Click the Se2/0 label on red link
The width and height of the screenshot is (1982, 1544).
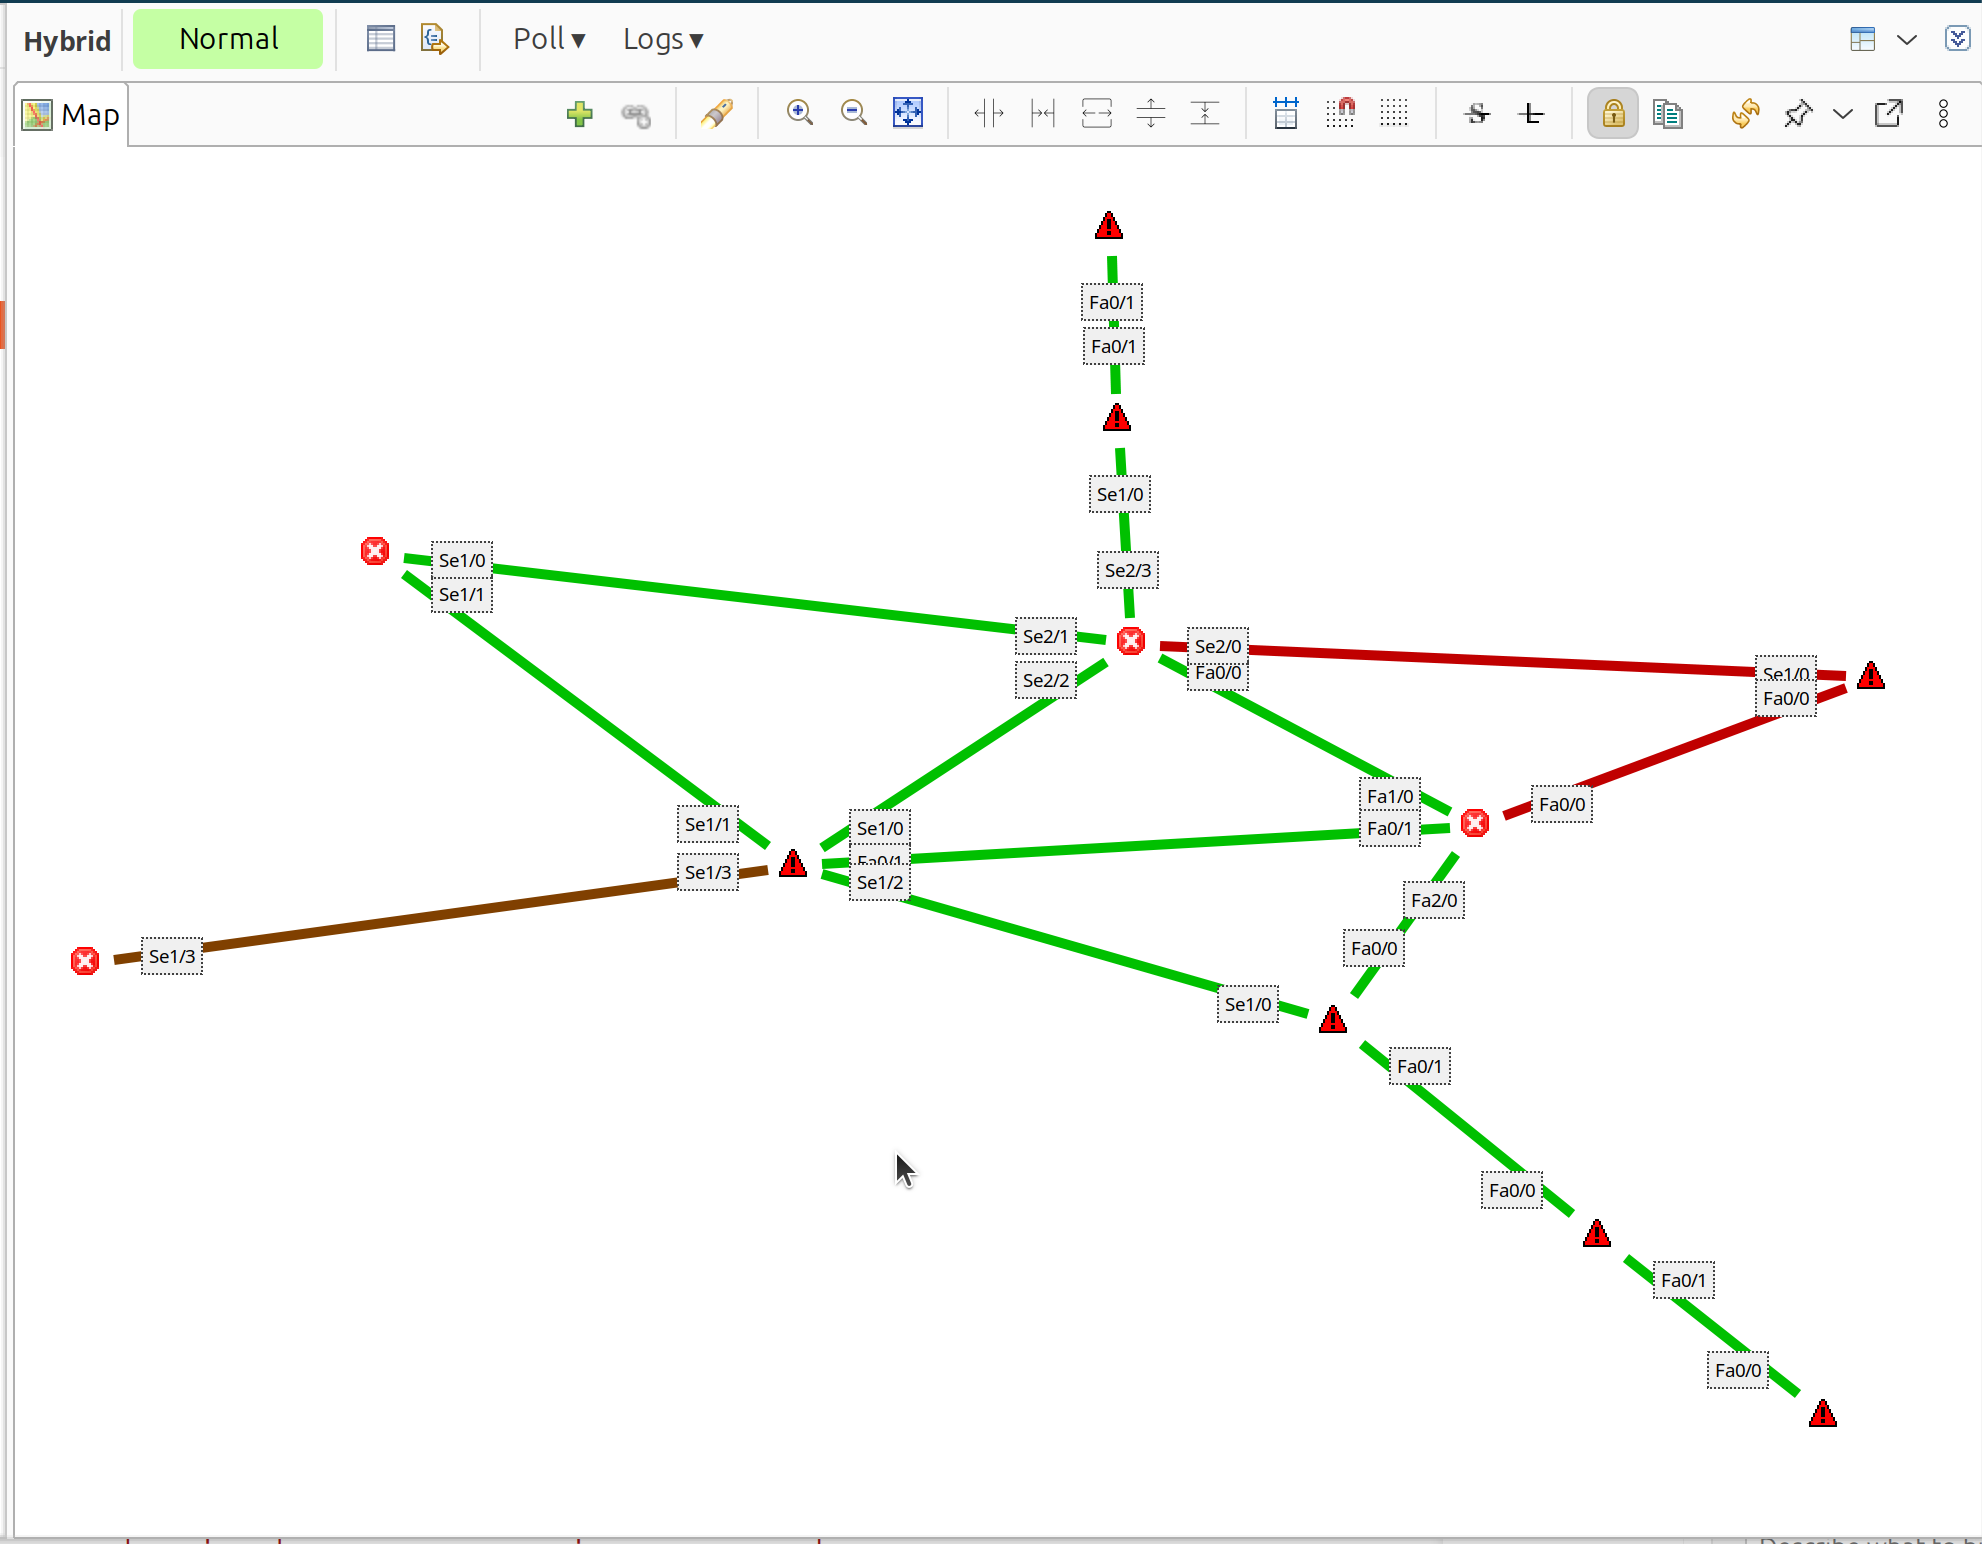click(1217, 646)
